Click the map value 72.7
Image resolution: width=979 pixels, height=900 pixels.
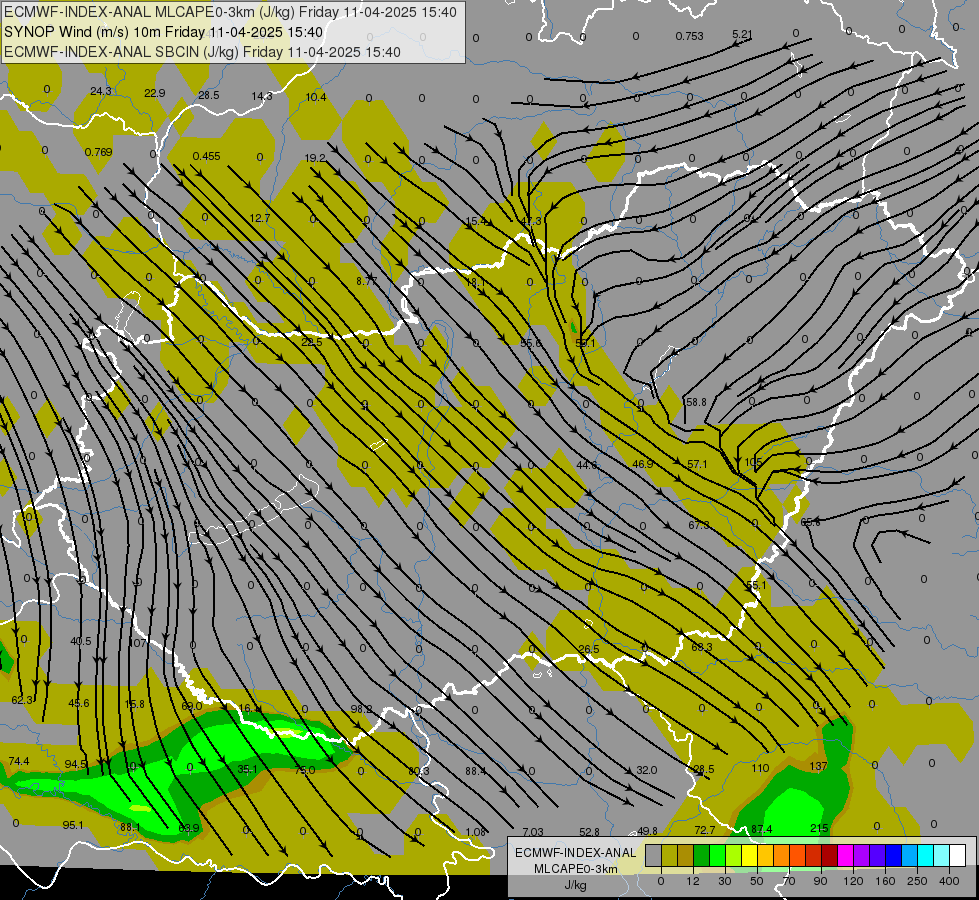click(x=705, y=829)
